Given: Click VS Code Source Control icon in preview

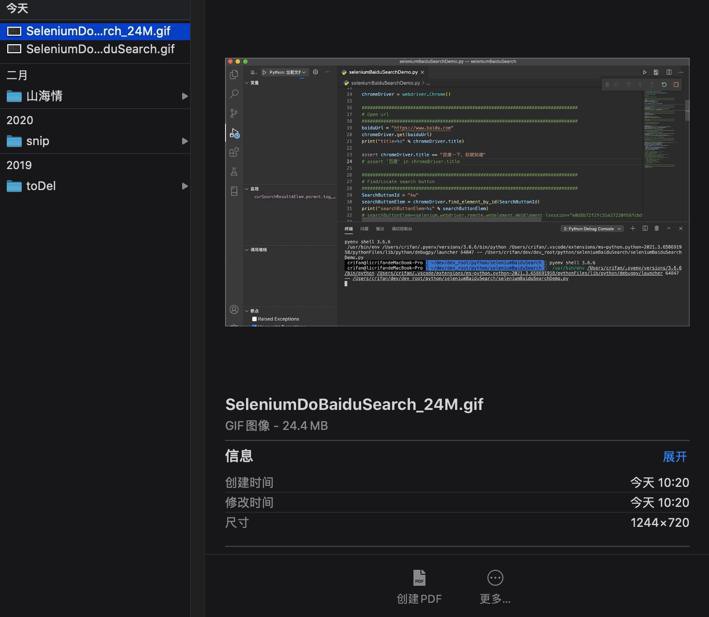Looking at the screenshot, I should click(234, 113).
